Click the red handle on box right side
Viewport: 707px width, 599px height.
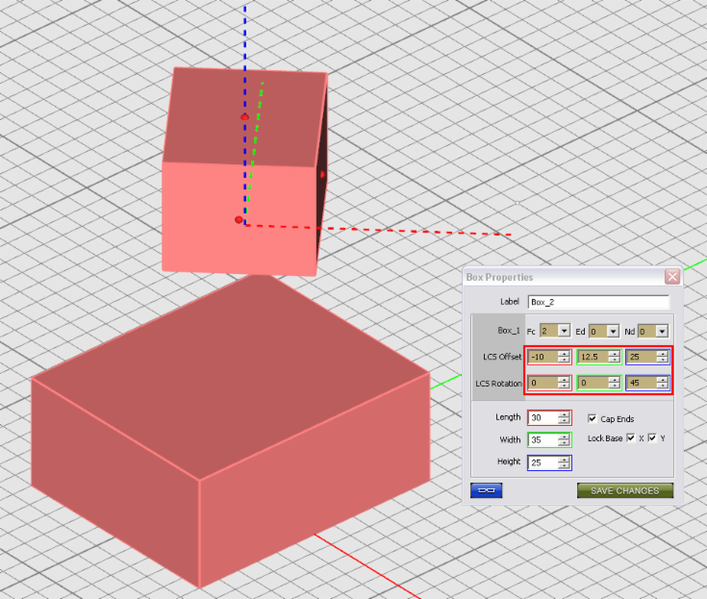pyautogui.click(x=322, y=175)
